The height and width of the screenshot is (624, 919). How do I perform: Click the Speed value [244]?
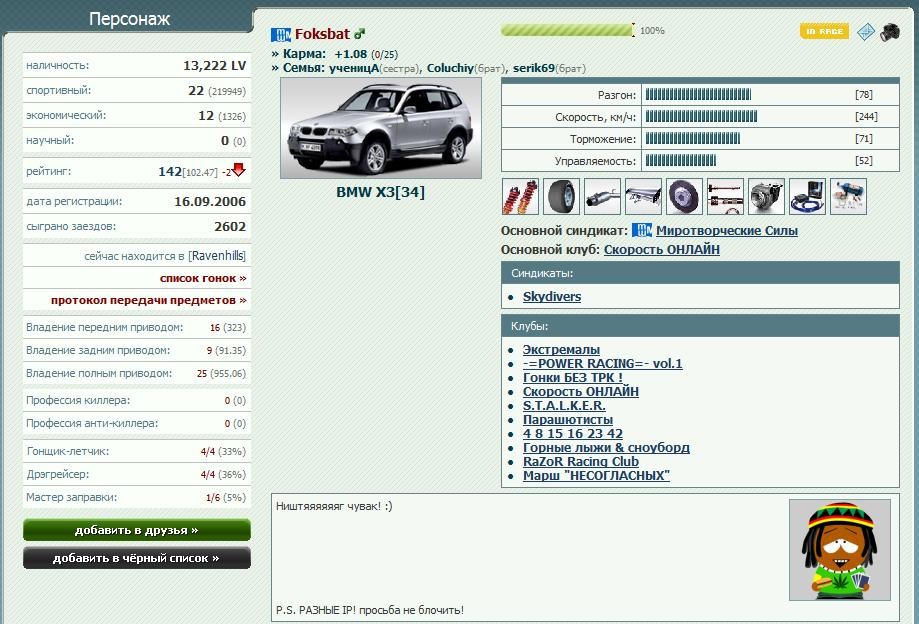(866, 117)
